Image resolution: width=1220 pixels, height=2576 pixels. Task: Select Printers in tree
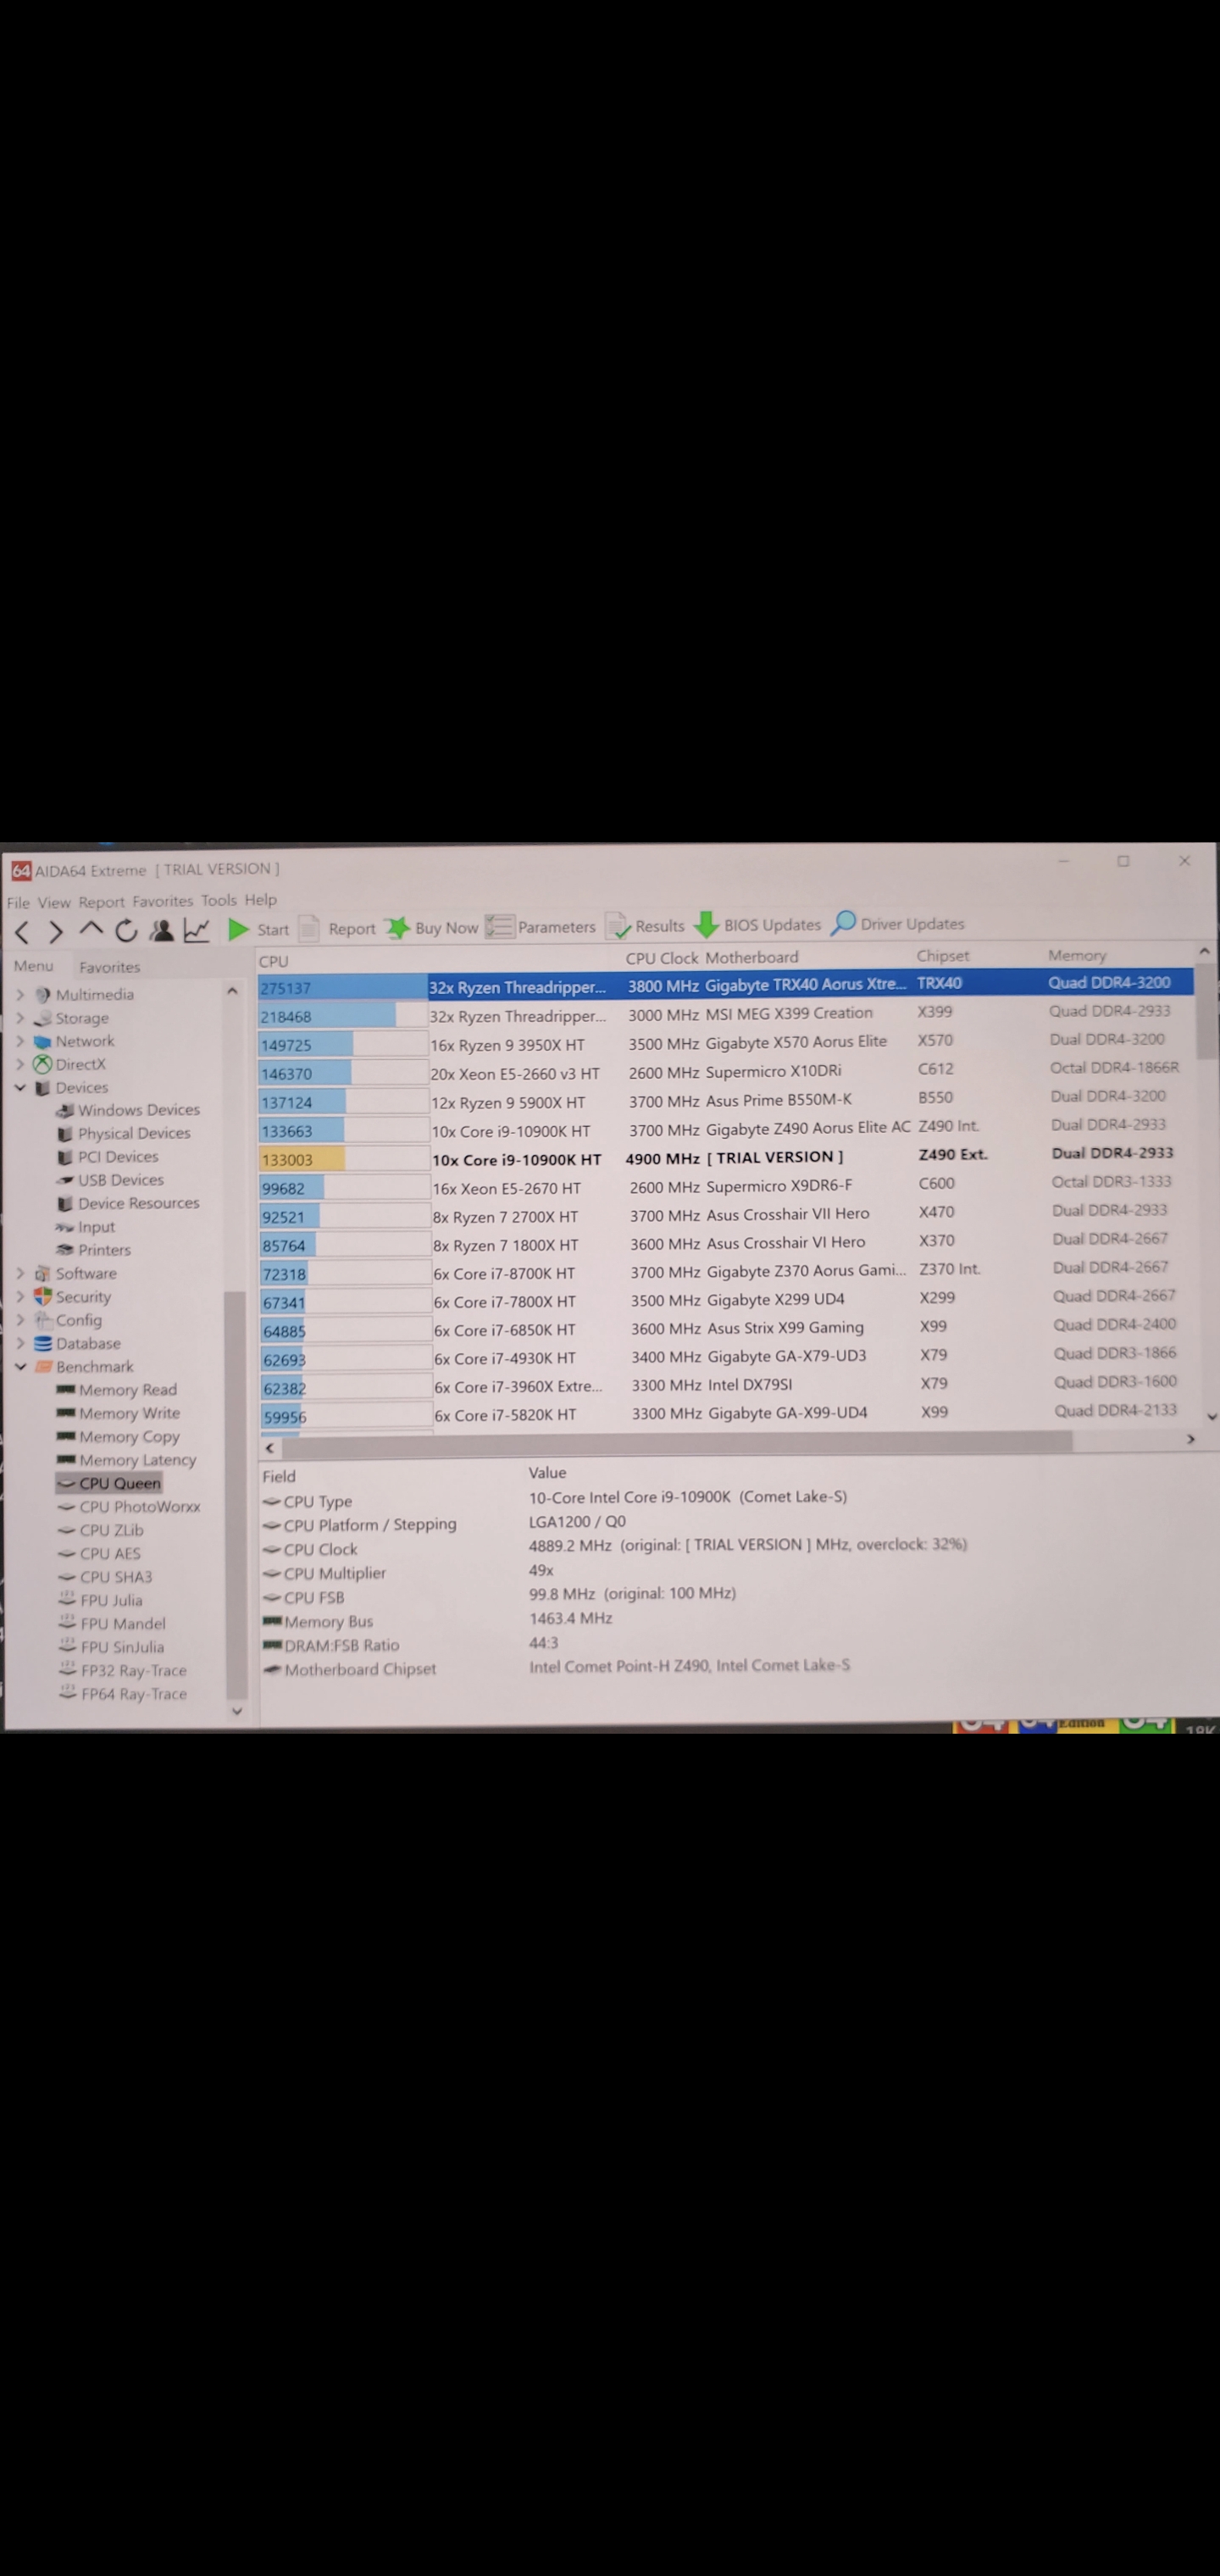pyautogui.click(x=94, y=1250)
